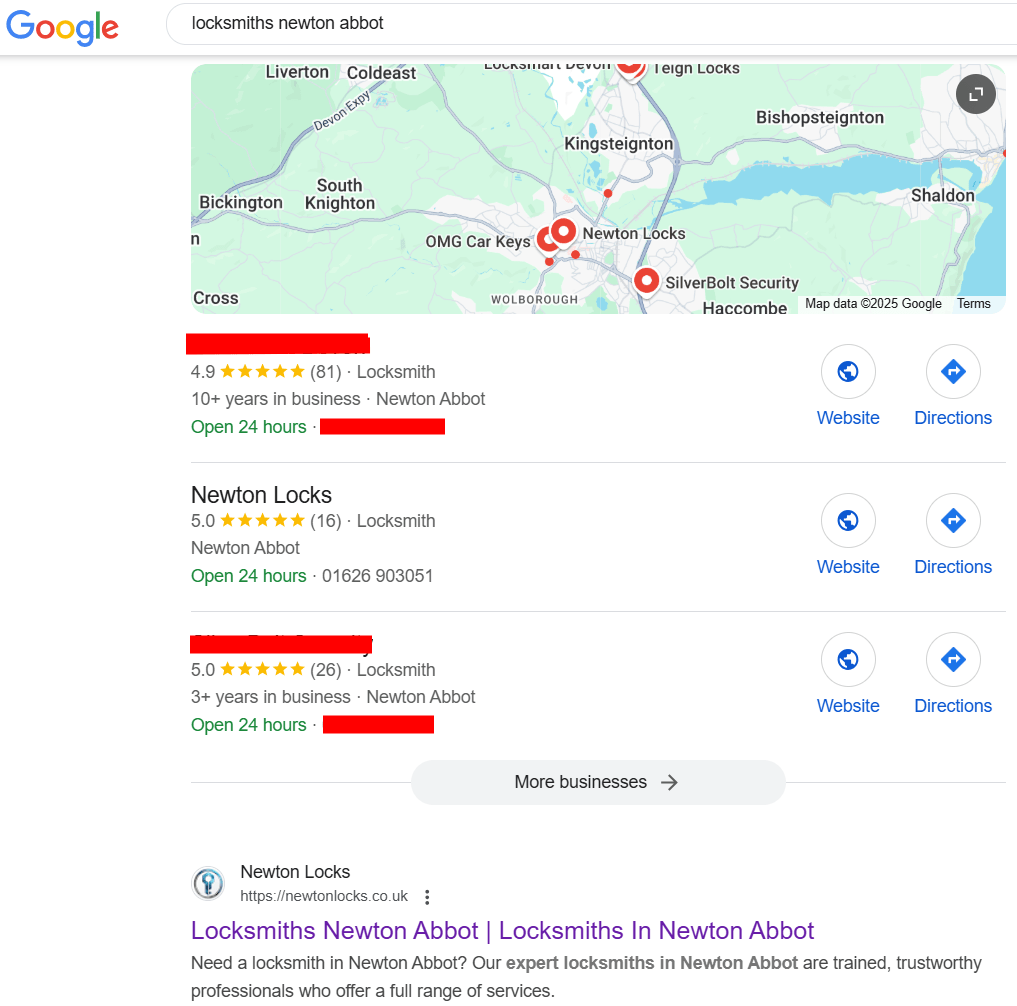
Task: Click the map Terms link
Action: coord(973,304)
